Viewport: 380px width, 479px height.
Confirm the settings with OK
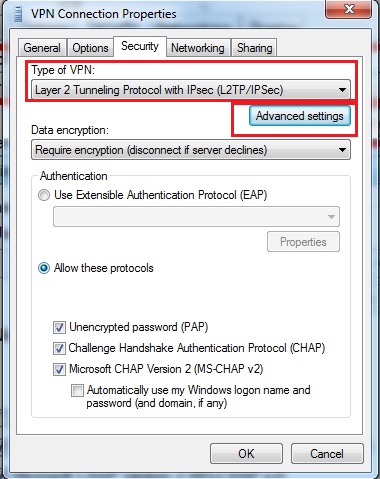click(246, 454)
